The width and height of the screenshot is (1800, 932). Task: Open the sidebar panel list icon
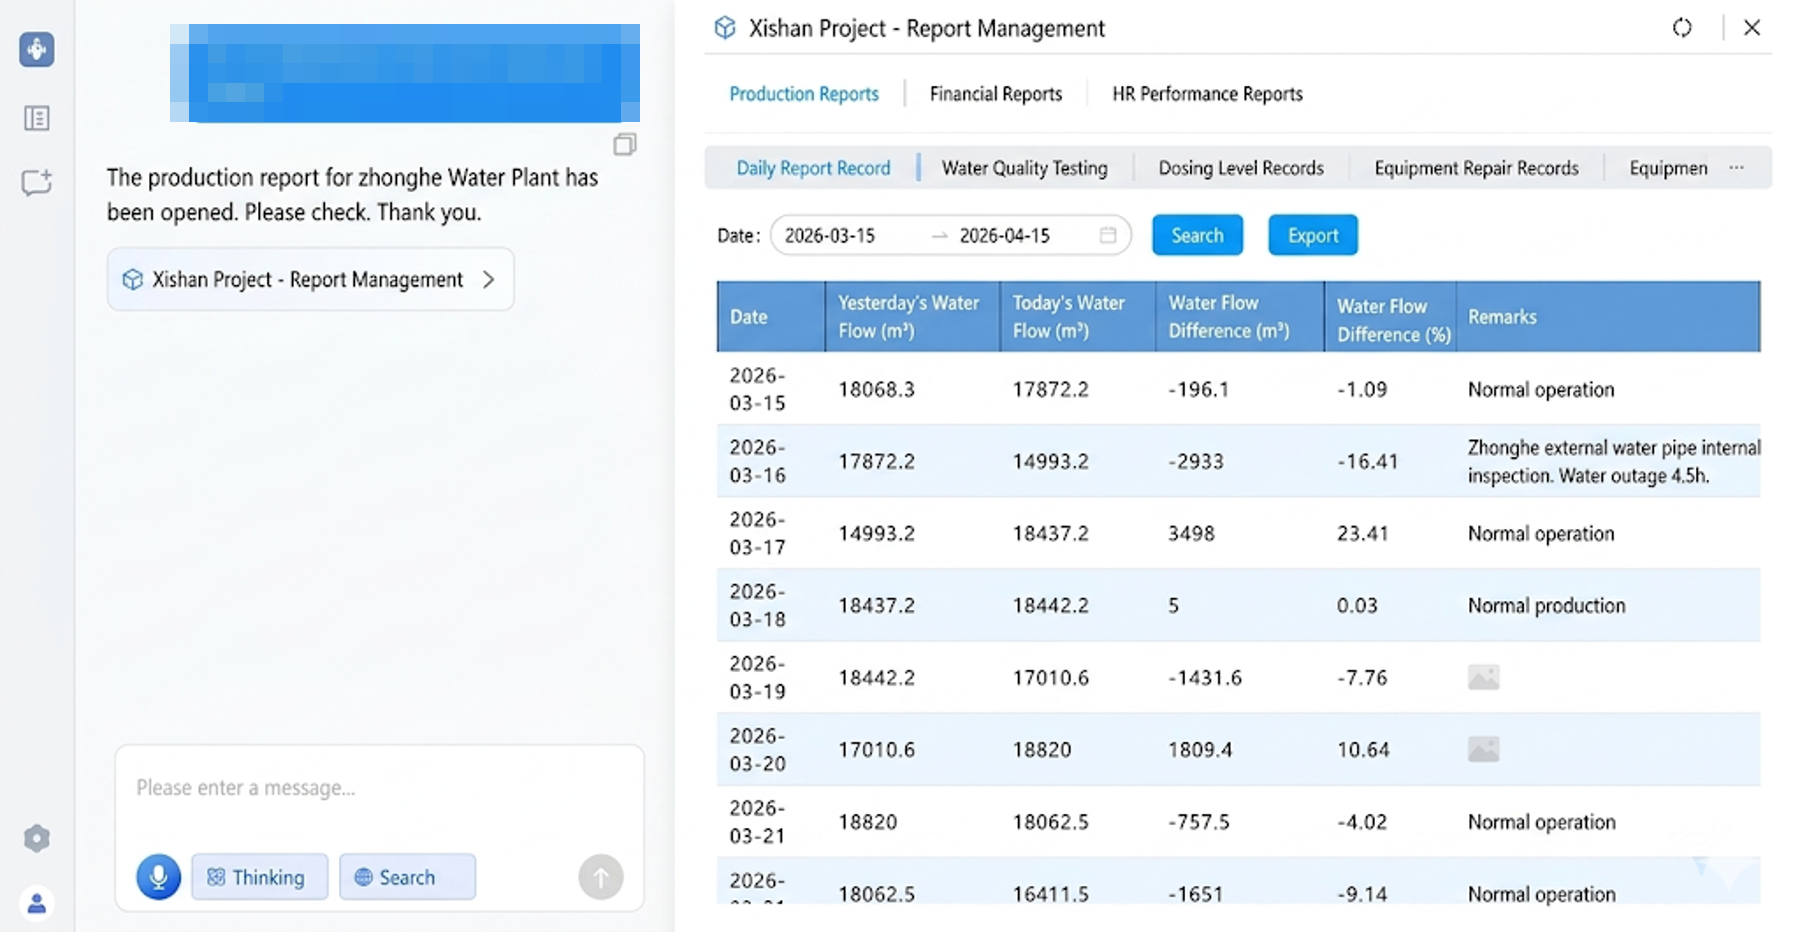click(x=37, y=118)
